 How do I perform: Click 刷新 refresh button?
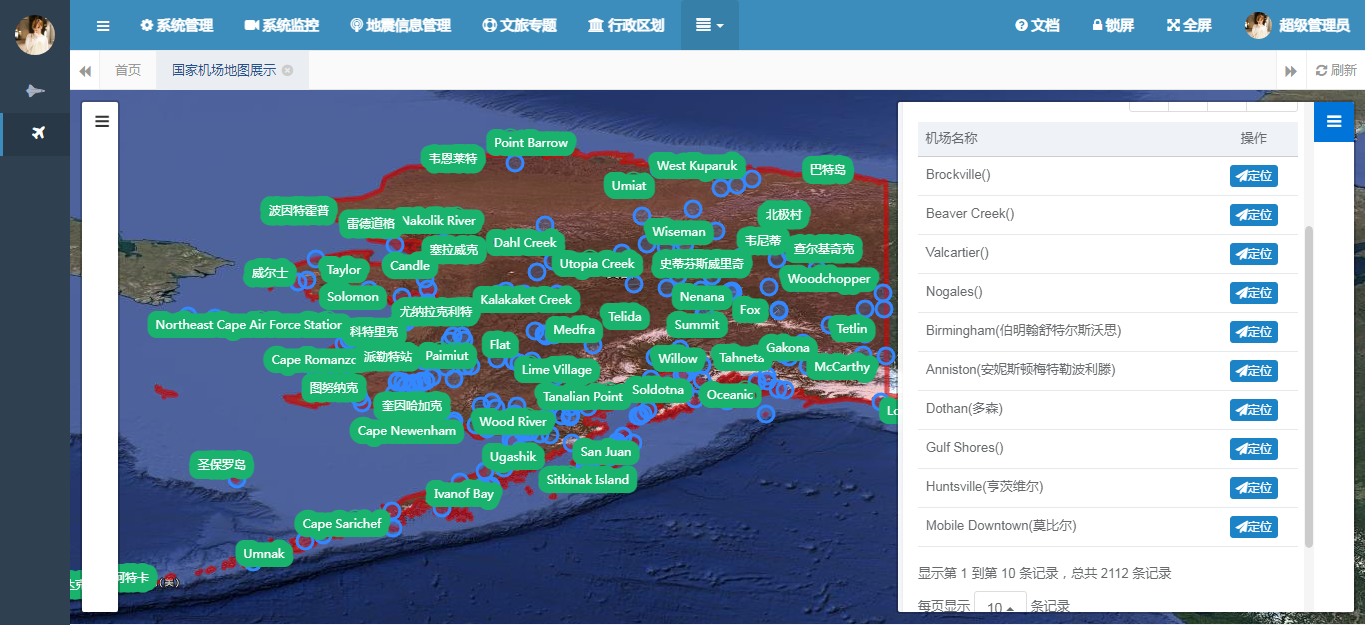coord(1336,70)
